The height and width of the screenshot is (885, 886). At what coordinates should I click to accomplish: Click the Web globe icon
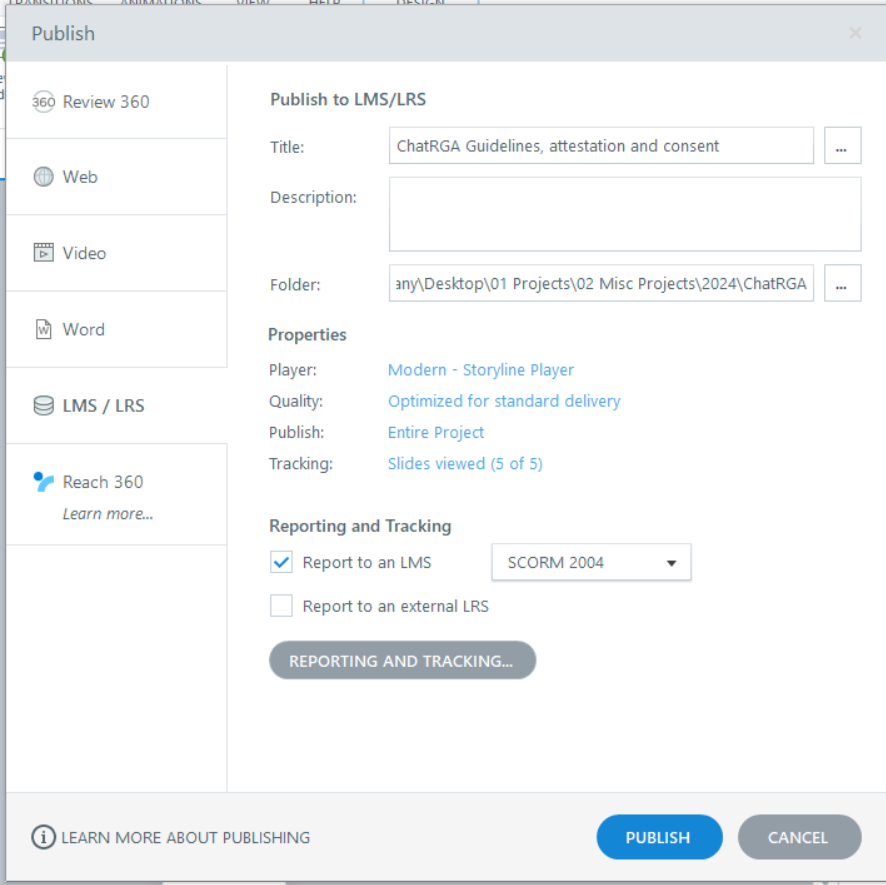point(43,177)
